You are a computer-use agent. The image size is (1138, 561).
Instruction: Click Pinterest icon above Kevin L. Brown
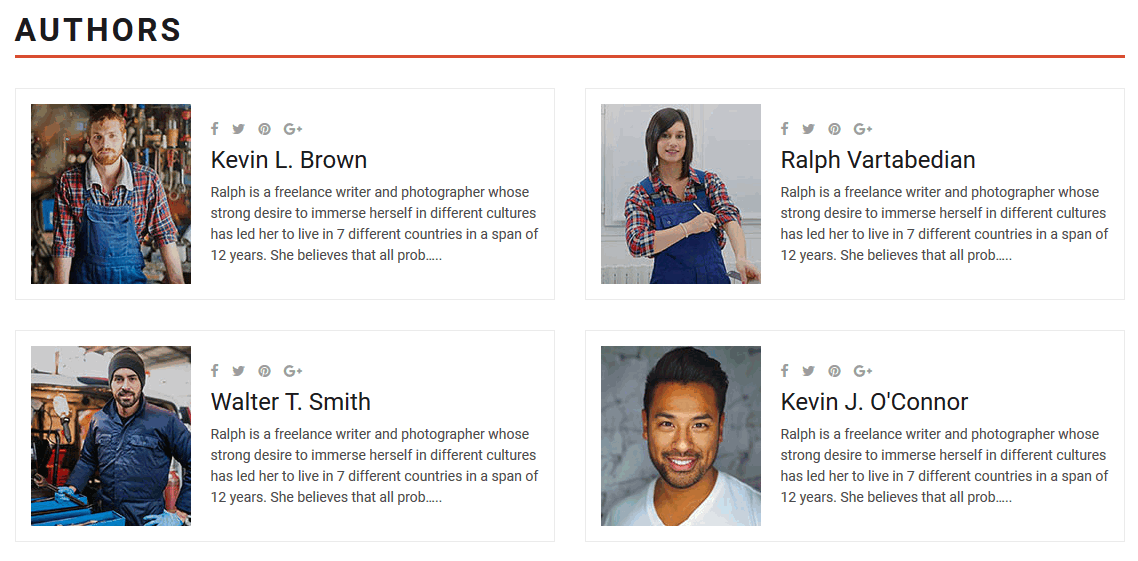264,129
